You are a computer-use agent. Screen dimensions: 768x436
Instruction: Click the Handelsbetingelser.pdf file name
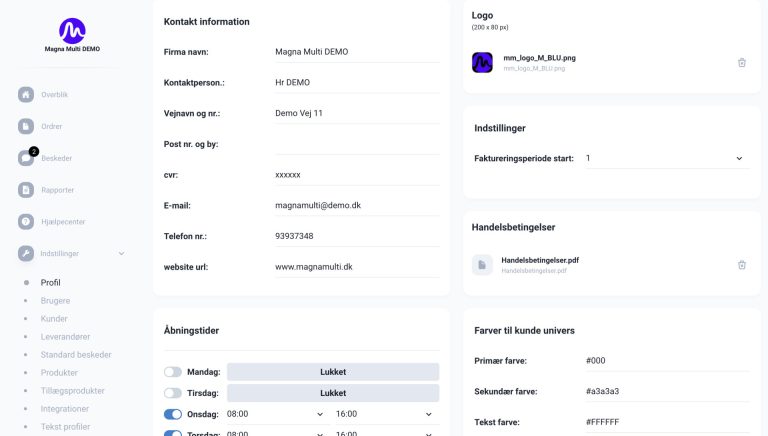click(x=540, y=260)
